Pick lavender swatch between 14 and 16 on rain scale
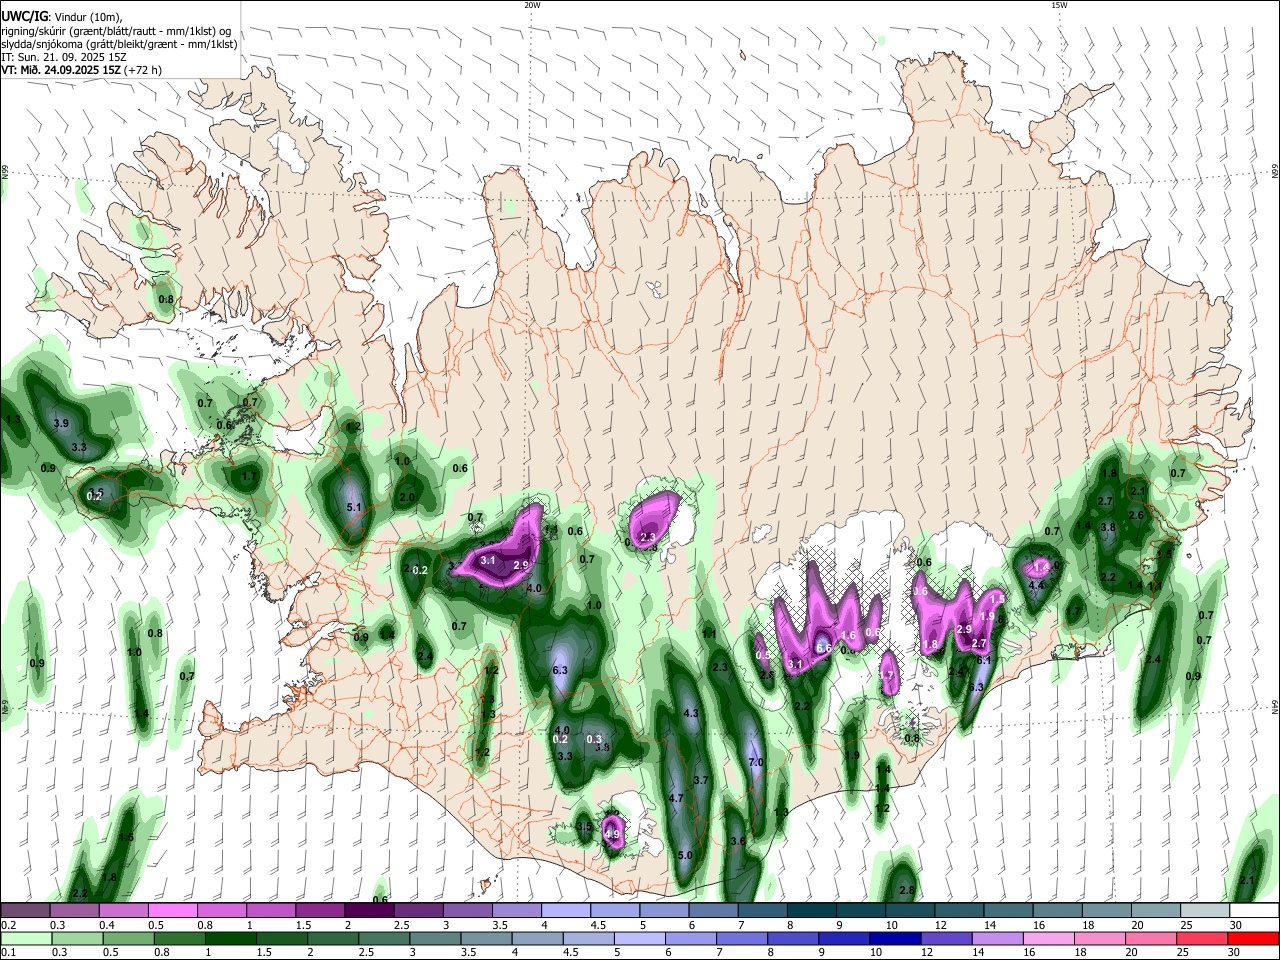The image size is (1280, 960). click(996, 938)
